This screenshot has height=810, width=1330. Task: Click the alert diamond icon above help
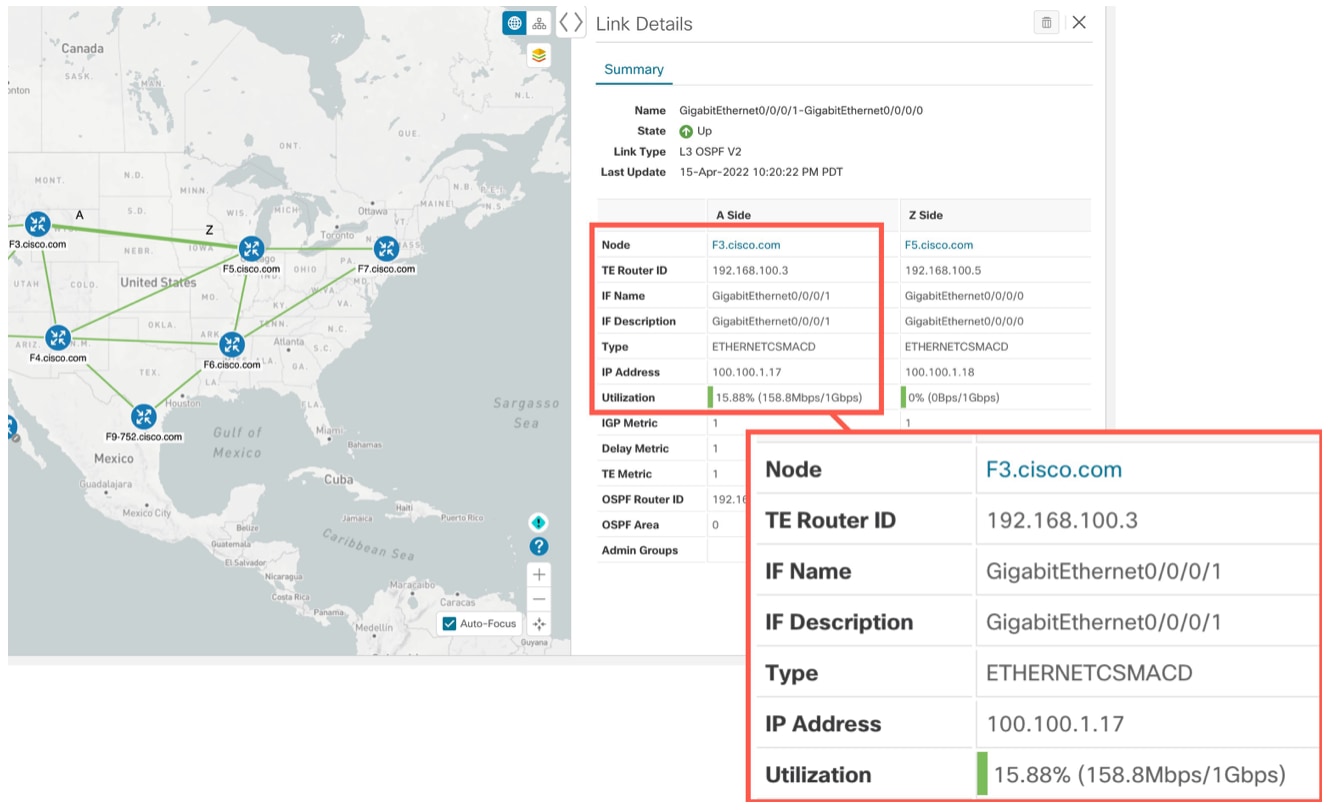(x=538, y=521)
